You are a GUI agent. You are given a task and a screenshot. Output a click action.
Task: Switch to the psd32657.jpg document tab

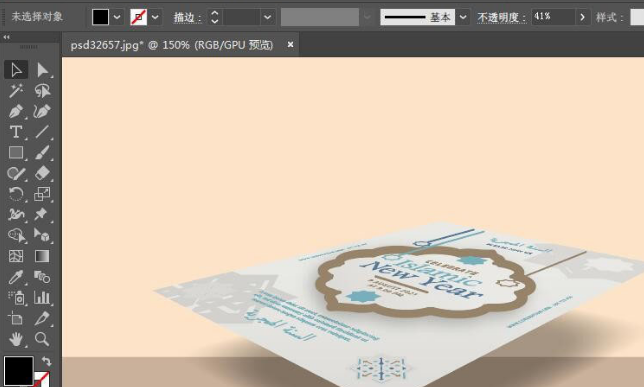click(x=172, y=45)
